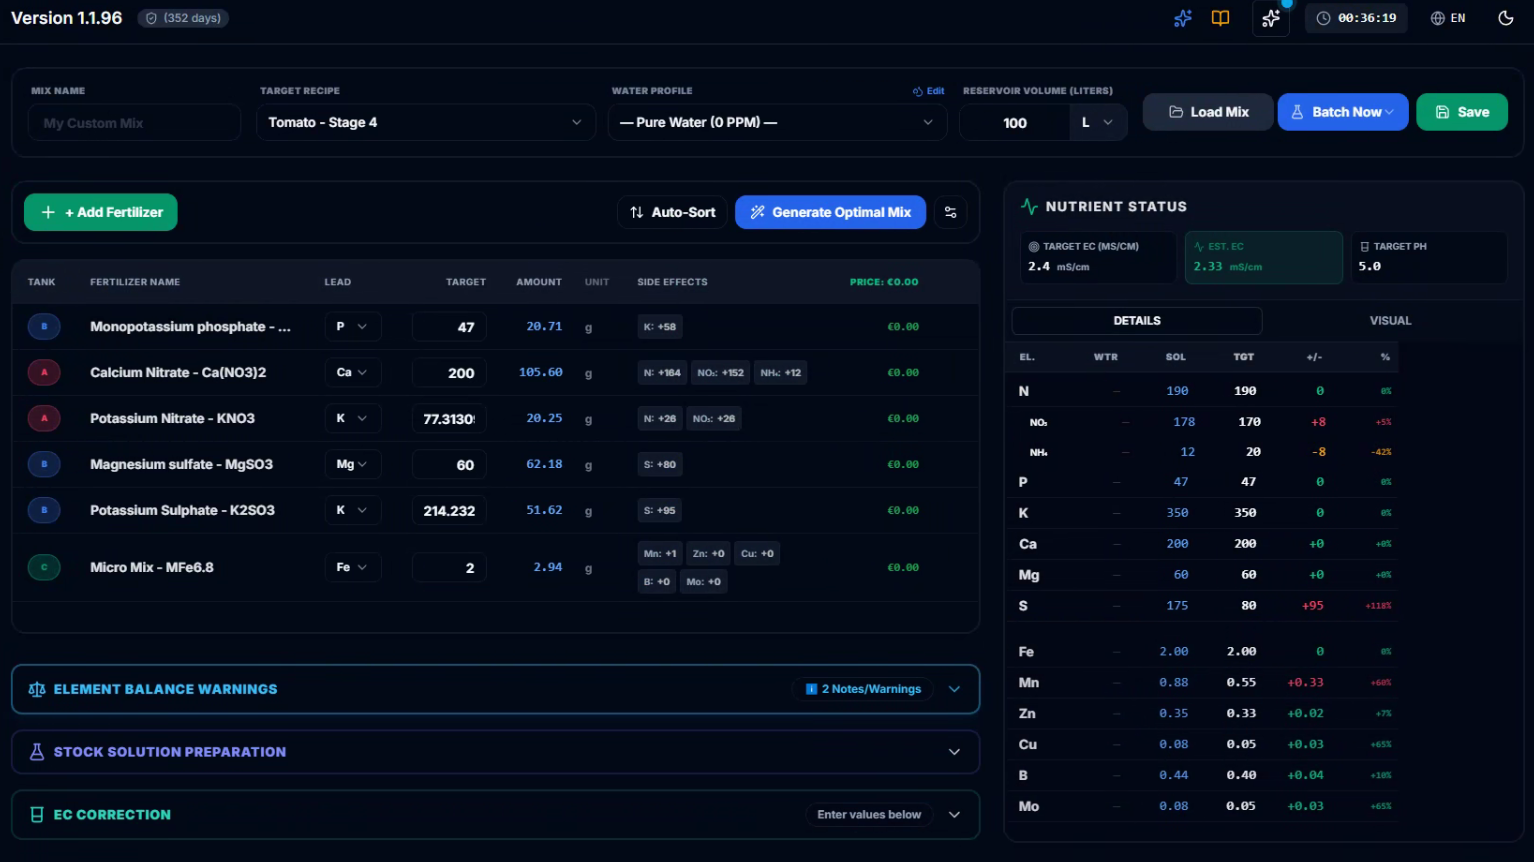Click tank C badge for Micro Mix
Image resolution: width=1534 pixels, height=862 pixels.
[x=44, y=568]
